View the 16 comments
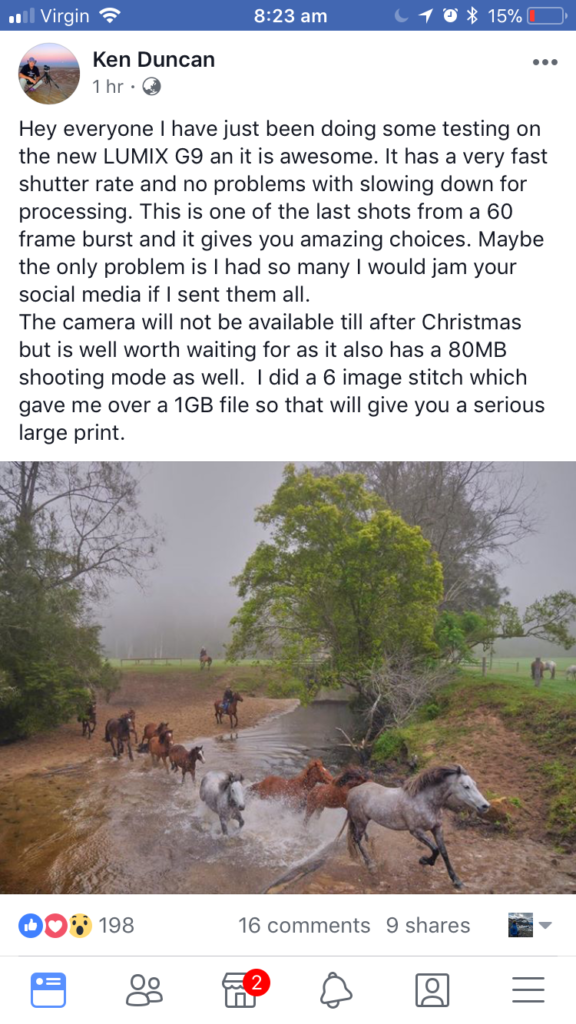 point(304,925)
